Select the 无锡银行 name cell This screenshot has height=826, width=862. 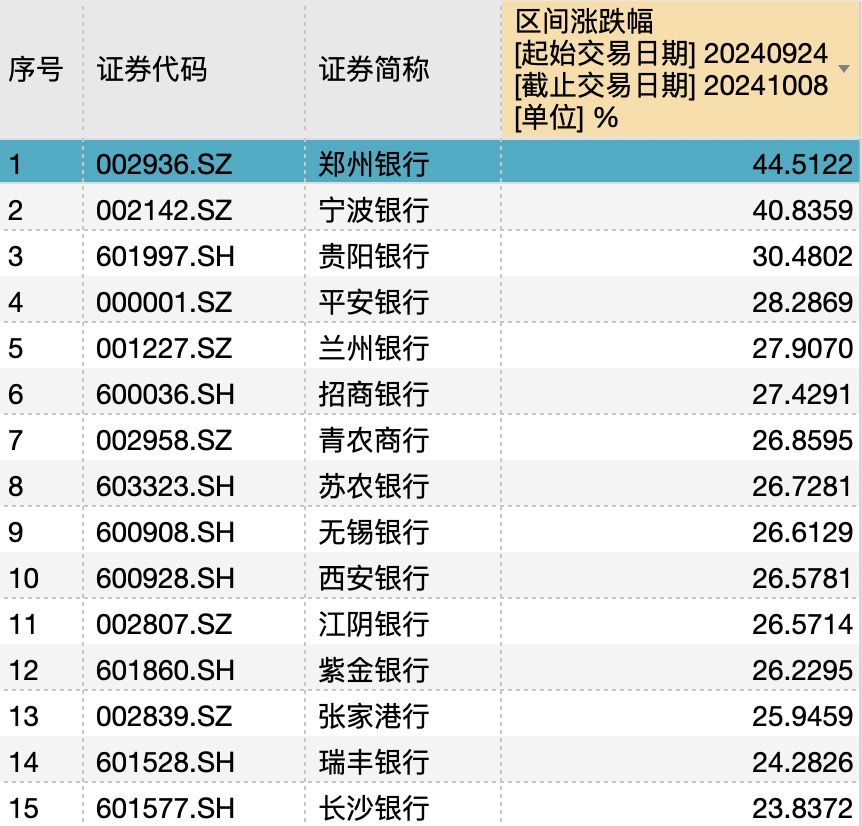pyautogui.click(x=374, y=533)
